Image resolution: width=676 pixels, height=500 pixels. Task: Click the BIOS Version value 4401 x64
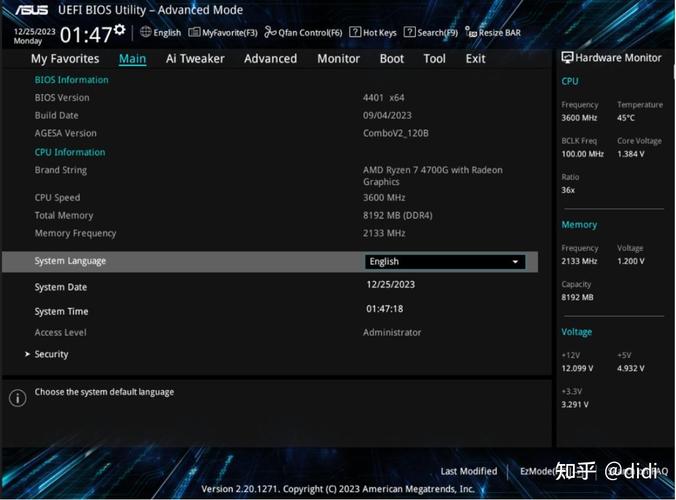384,98
